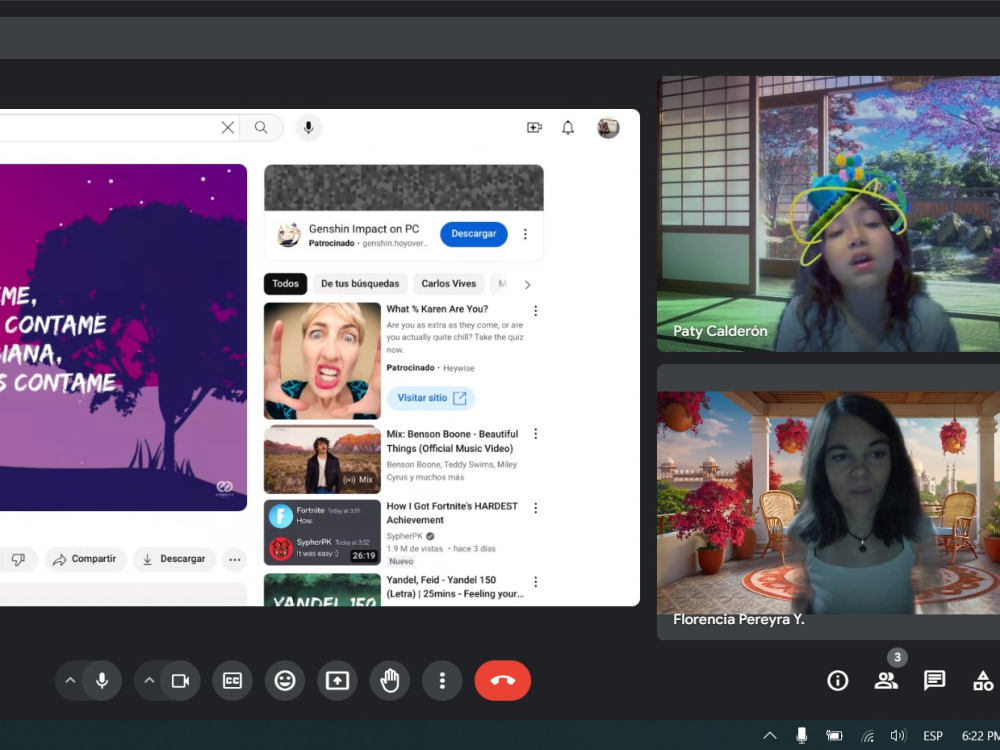Open options menu for Benson Boone mix
The image size is (1000, 750).
pyautogui.click(x=536, y=434)
